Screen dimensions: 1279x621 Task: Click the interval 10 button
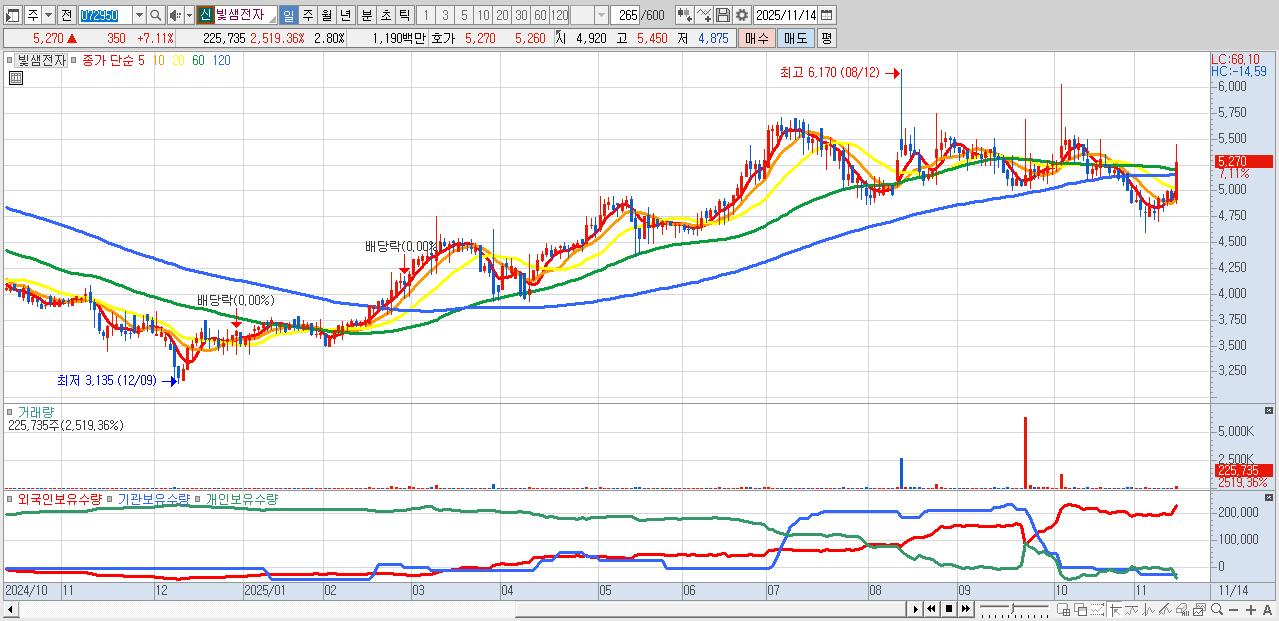pos(483,15)
